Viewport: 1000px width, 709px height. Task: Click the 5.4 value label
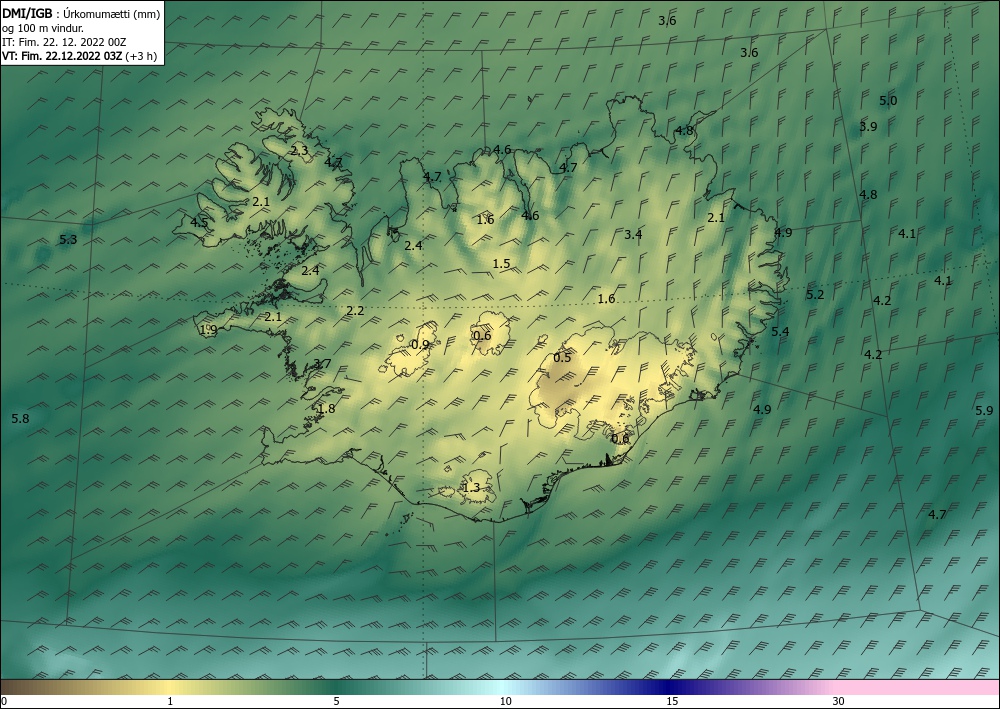780,331
